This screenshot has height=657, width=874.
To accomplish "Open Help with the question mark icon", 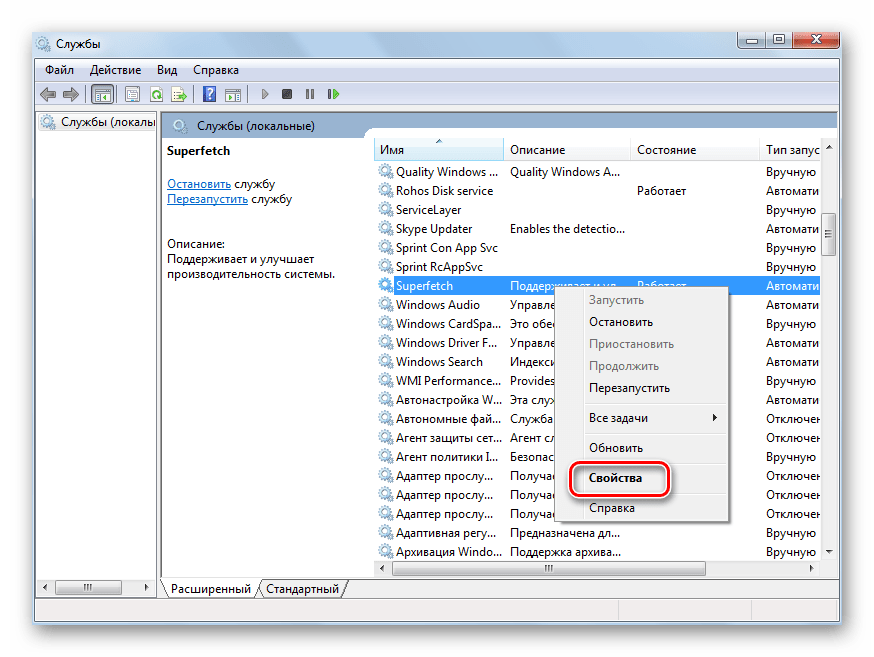I will [209, 94].
